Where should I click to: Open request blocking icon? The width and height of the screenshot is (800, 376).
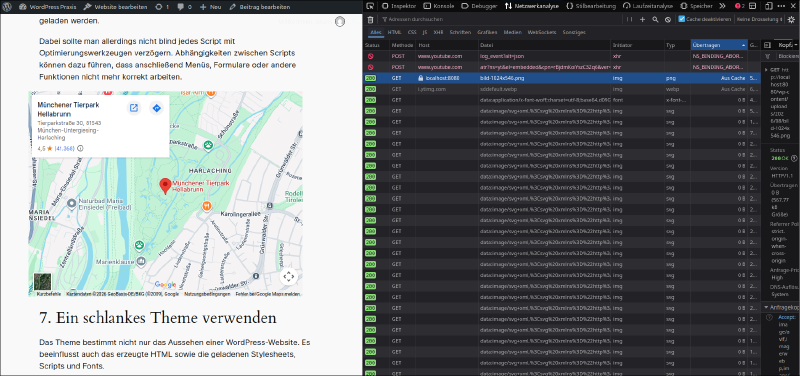[667, 19]
